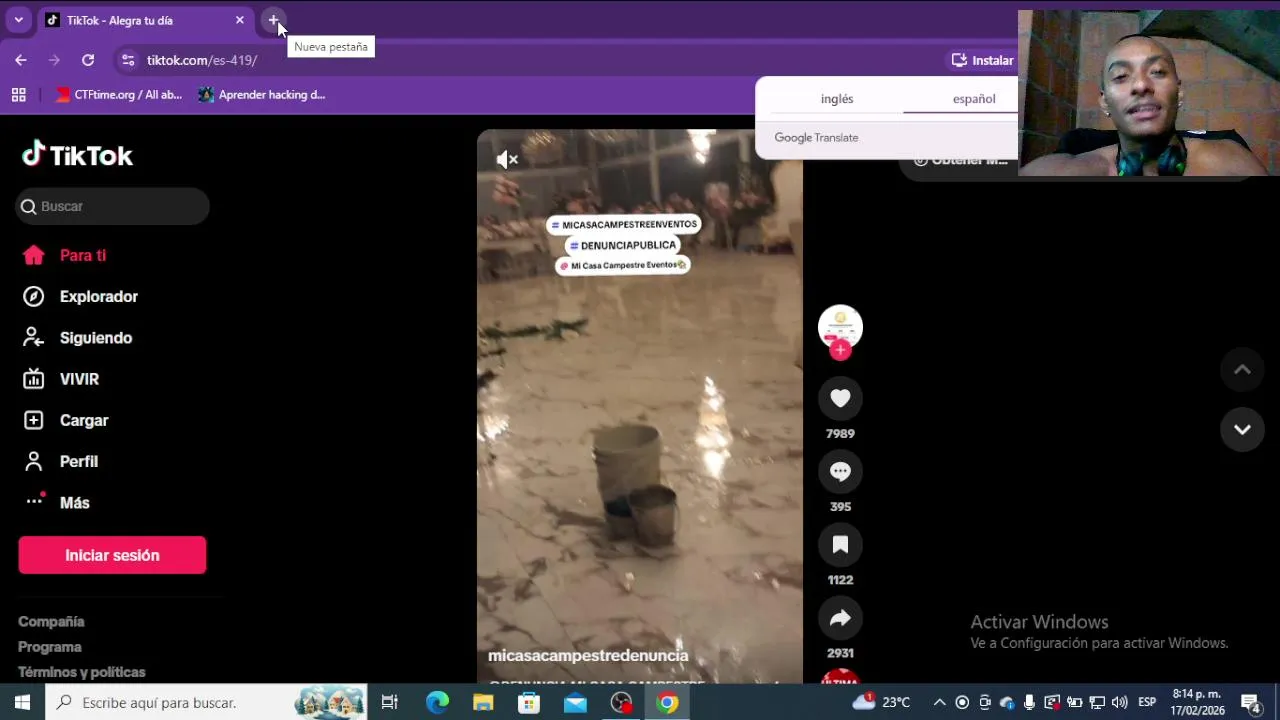Open the Windows Start menu
The height and width of the screenshot is (720, 1280).
pos(22,702)
